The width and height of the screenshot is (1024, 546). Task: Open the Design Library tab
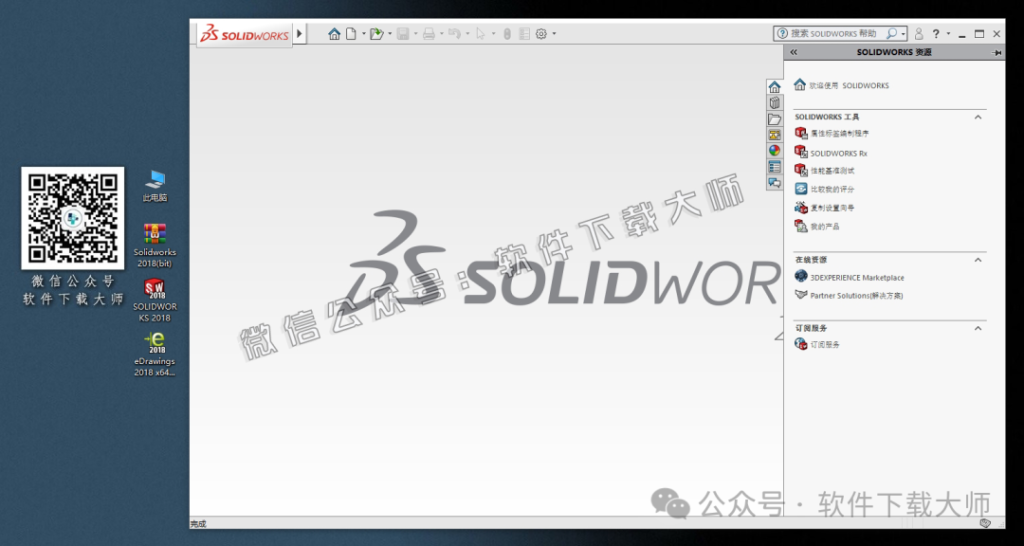775,103
